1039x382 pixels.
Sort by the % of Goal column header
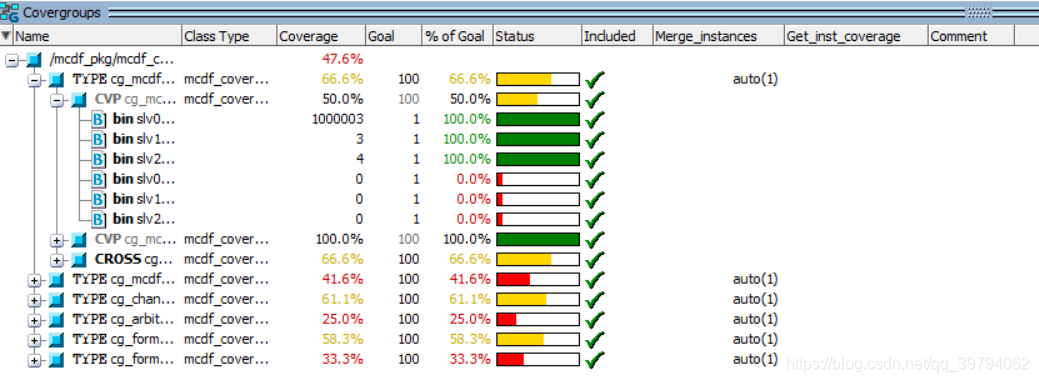(x=457, y=36)
